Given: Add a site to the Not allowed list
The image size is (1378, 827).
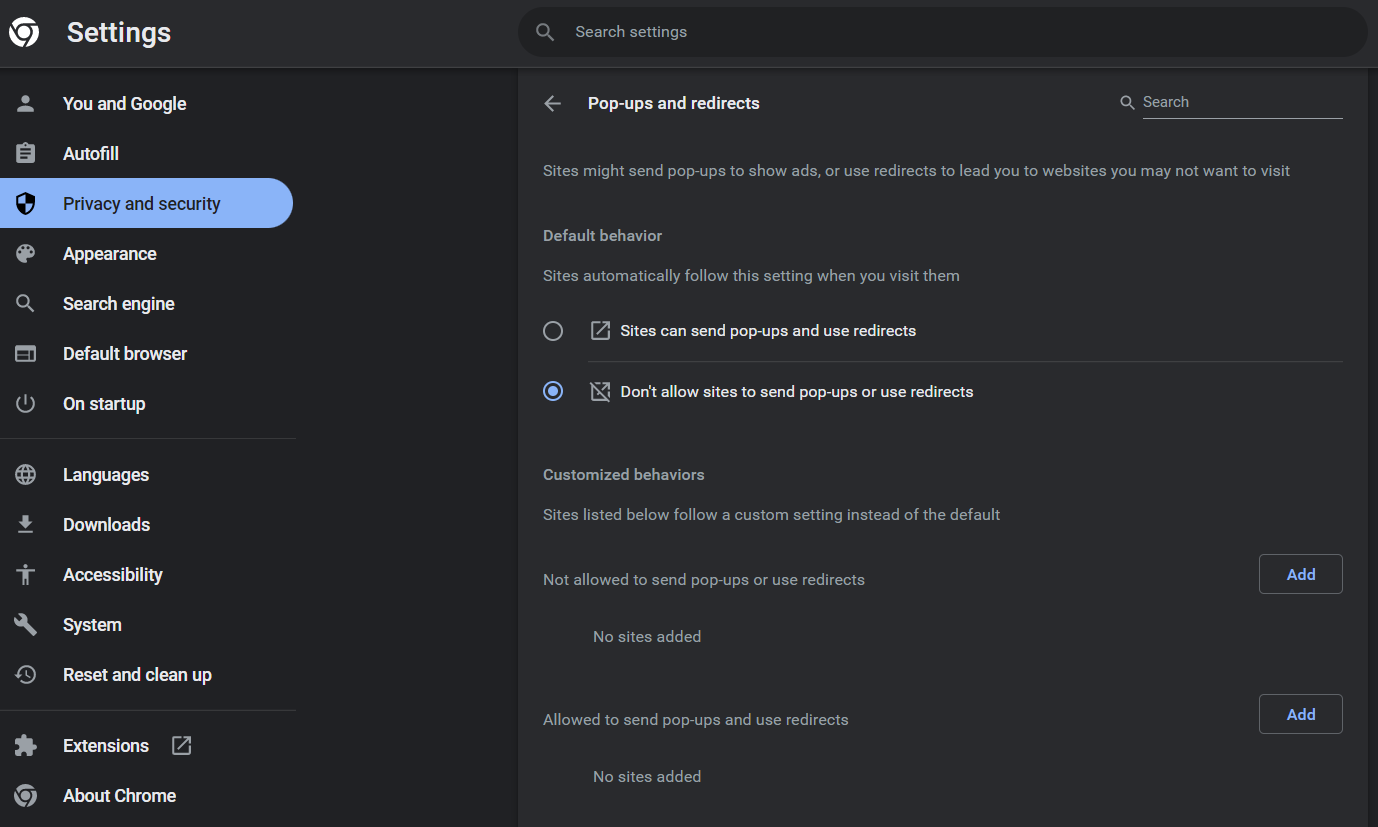Looking at the screenshot, I should coord(1300,574).
